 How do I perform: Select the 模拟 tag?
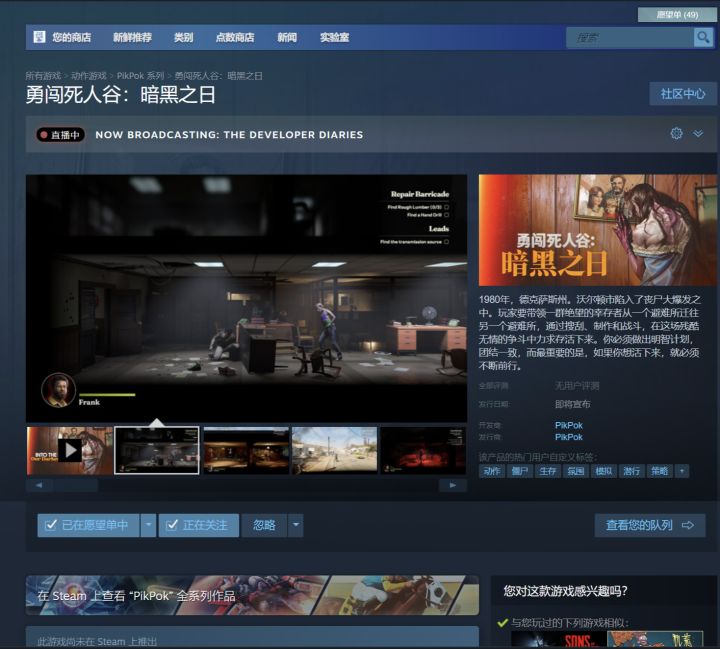603,471
